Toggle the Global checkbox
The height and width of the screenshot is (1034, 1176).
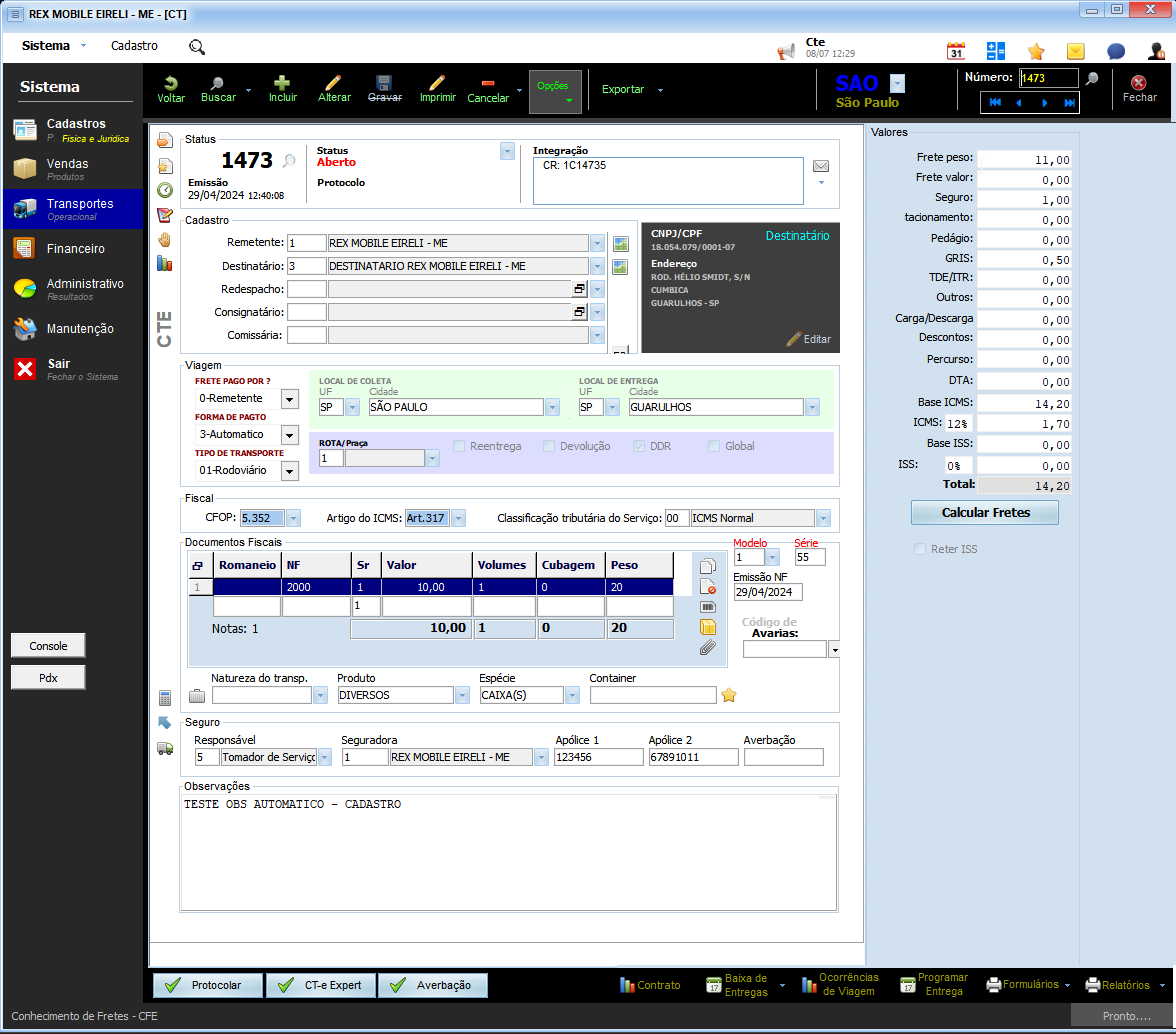point(714,446)
